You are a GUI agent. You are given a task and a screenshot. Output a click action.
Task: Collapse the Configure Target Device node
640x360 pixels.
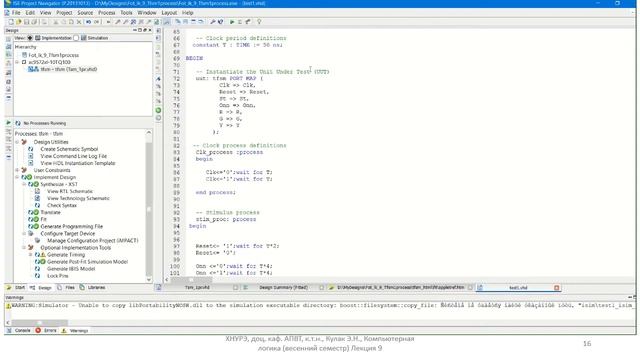pos(24,233)
